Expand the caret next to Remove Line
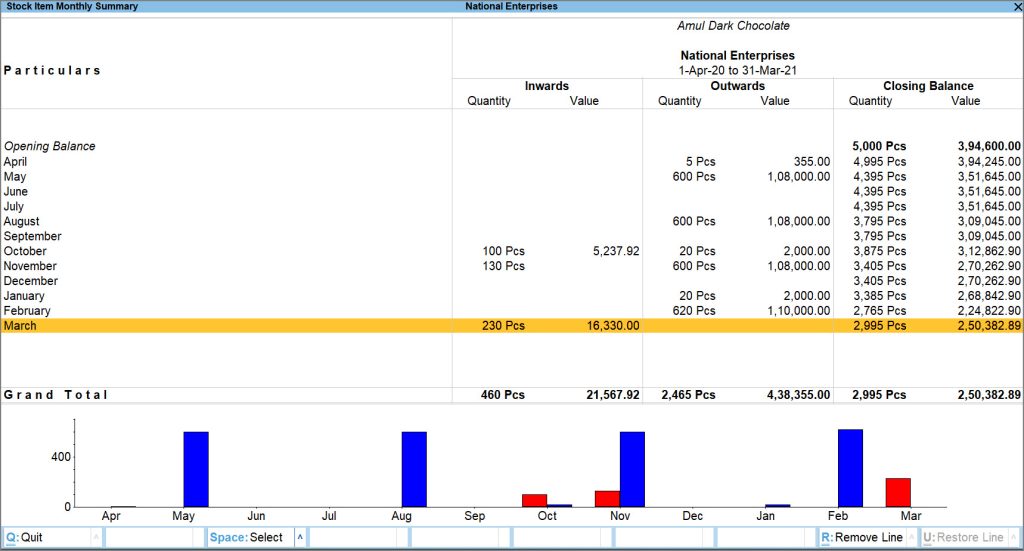The height and width of the screenshot is (551, 1024). click(x=911, y=537)
